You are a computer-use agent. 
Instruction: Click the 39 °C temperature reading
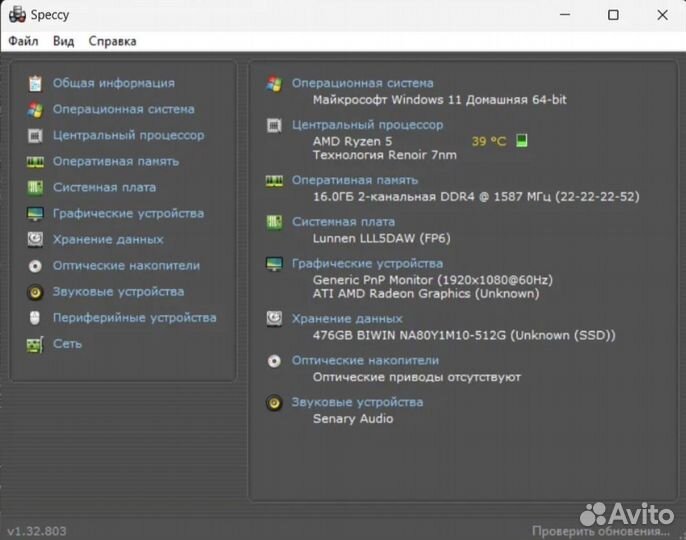[489, 141]
